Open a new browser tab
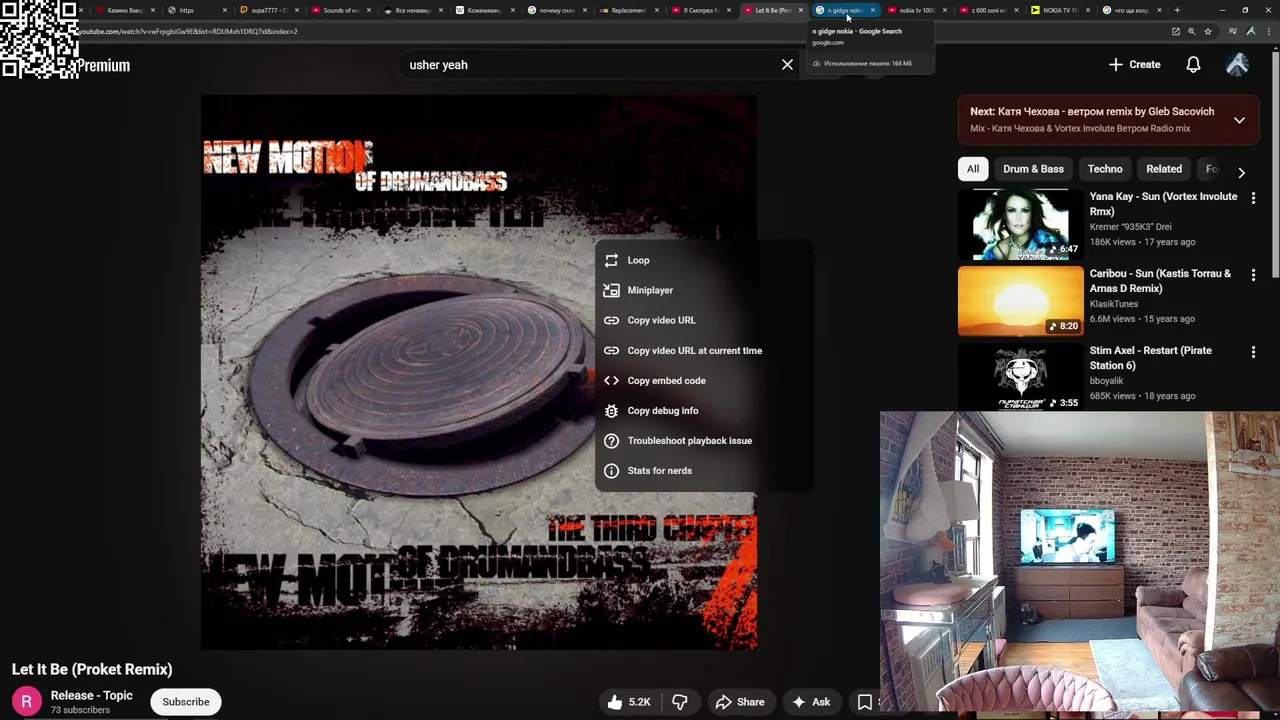The image size is (1280, 720). (x=1177, y=10)
